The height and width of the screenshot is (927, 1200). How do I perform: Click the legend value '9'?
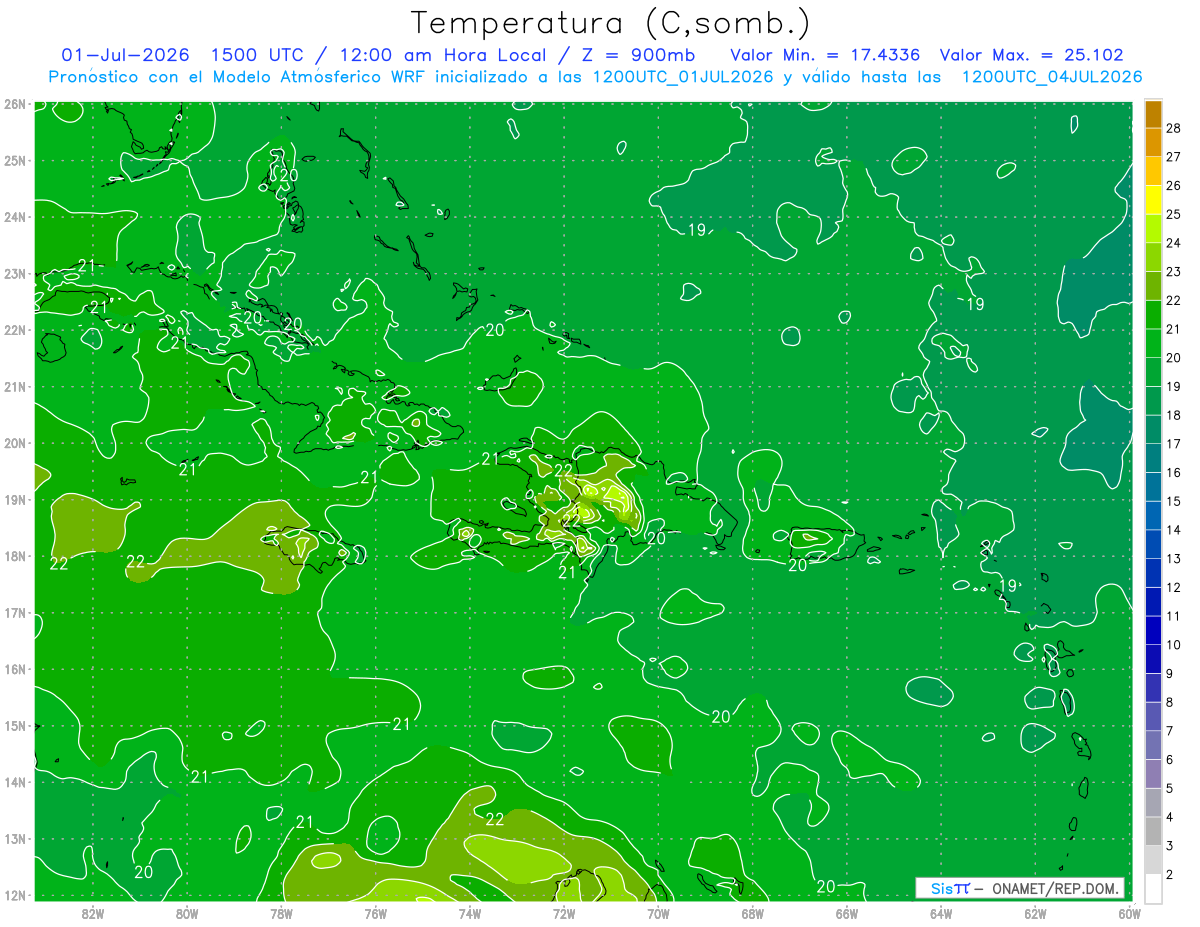pyautogui.click(x=1169, y=674)
